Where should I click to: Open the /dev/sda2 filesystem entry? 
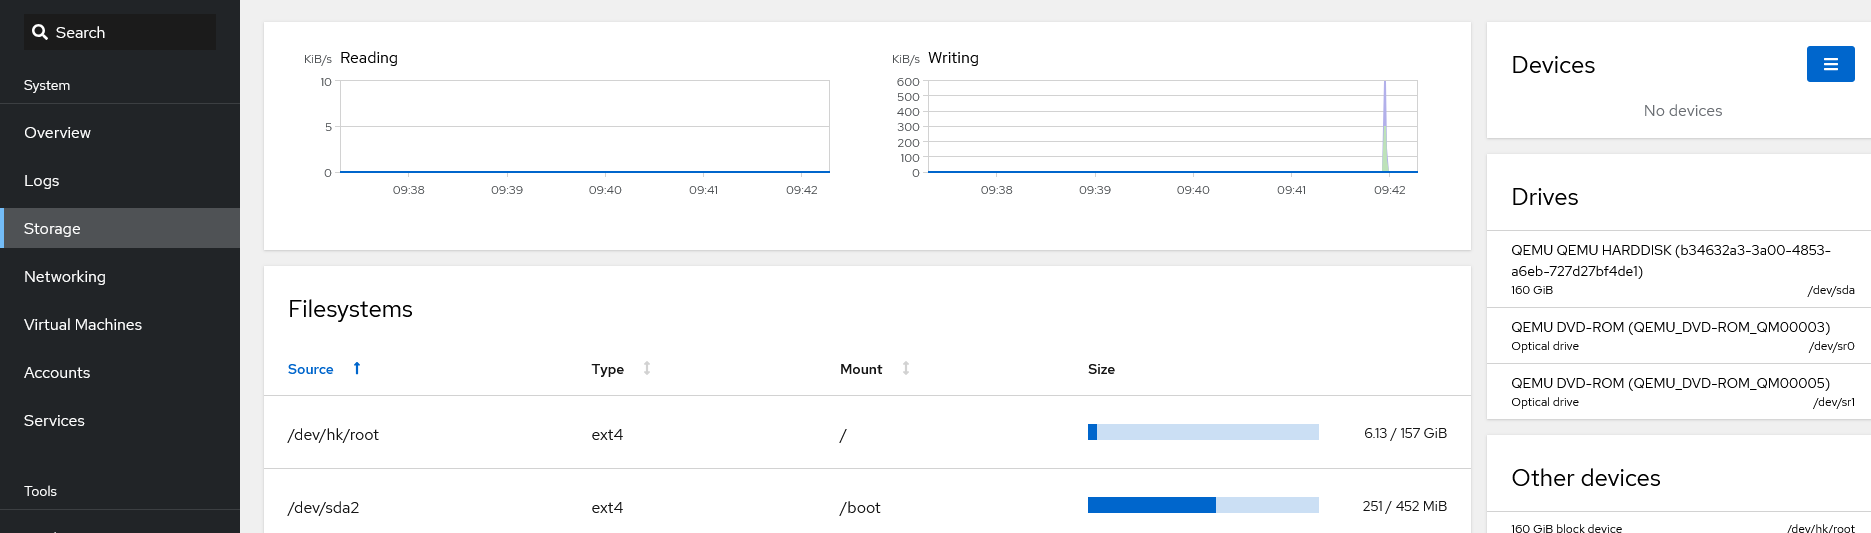tap(324, 507)
